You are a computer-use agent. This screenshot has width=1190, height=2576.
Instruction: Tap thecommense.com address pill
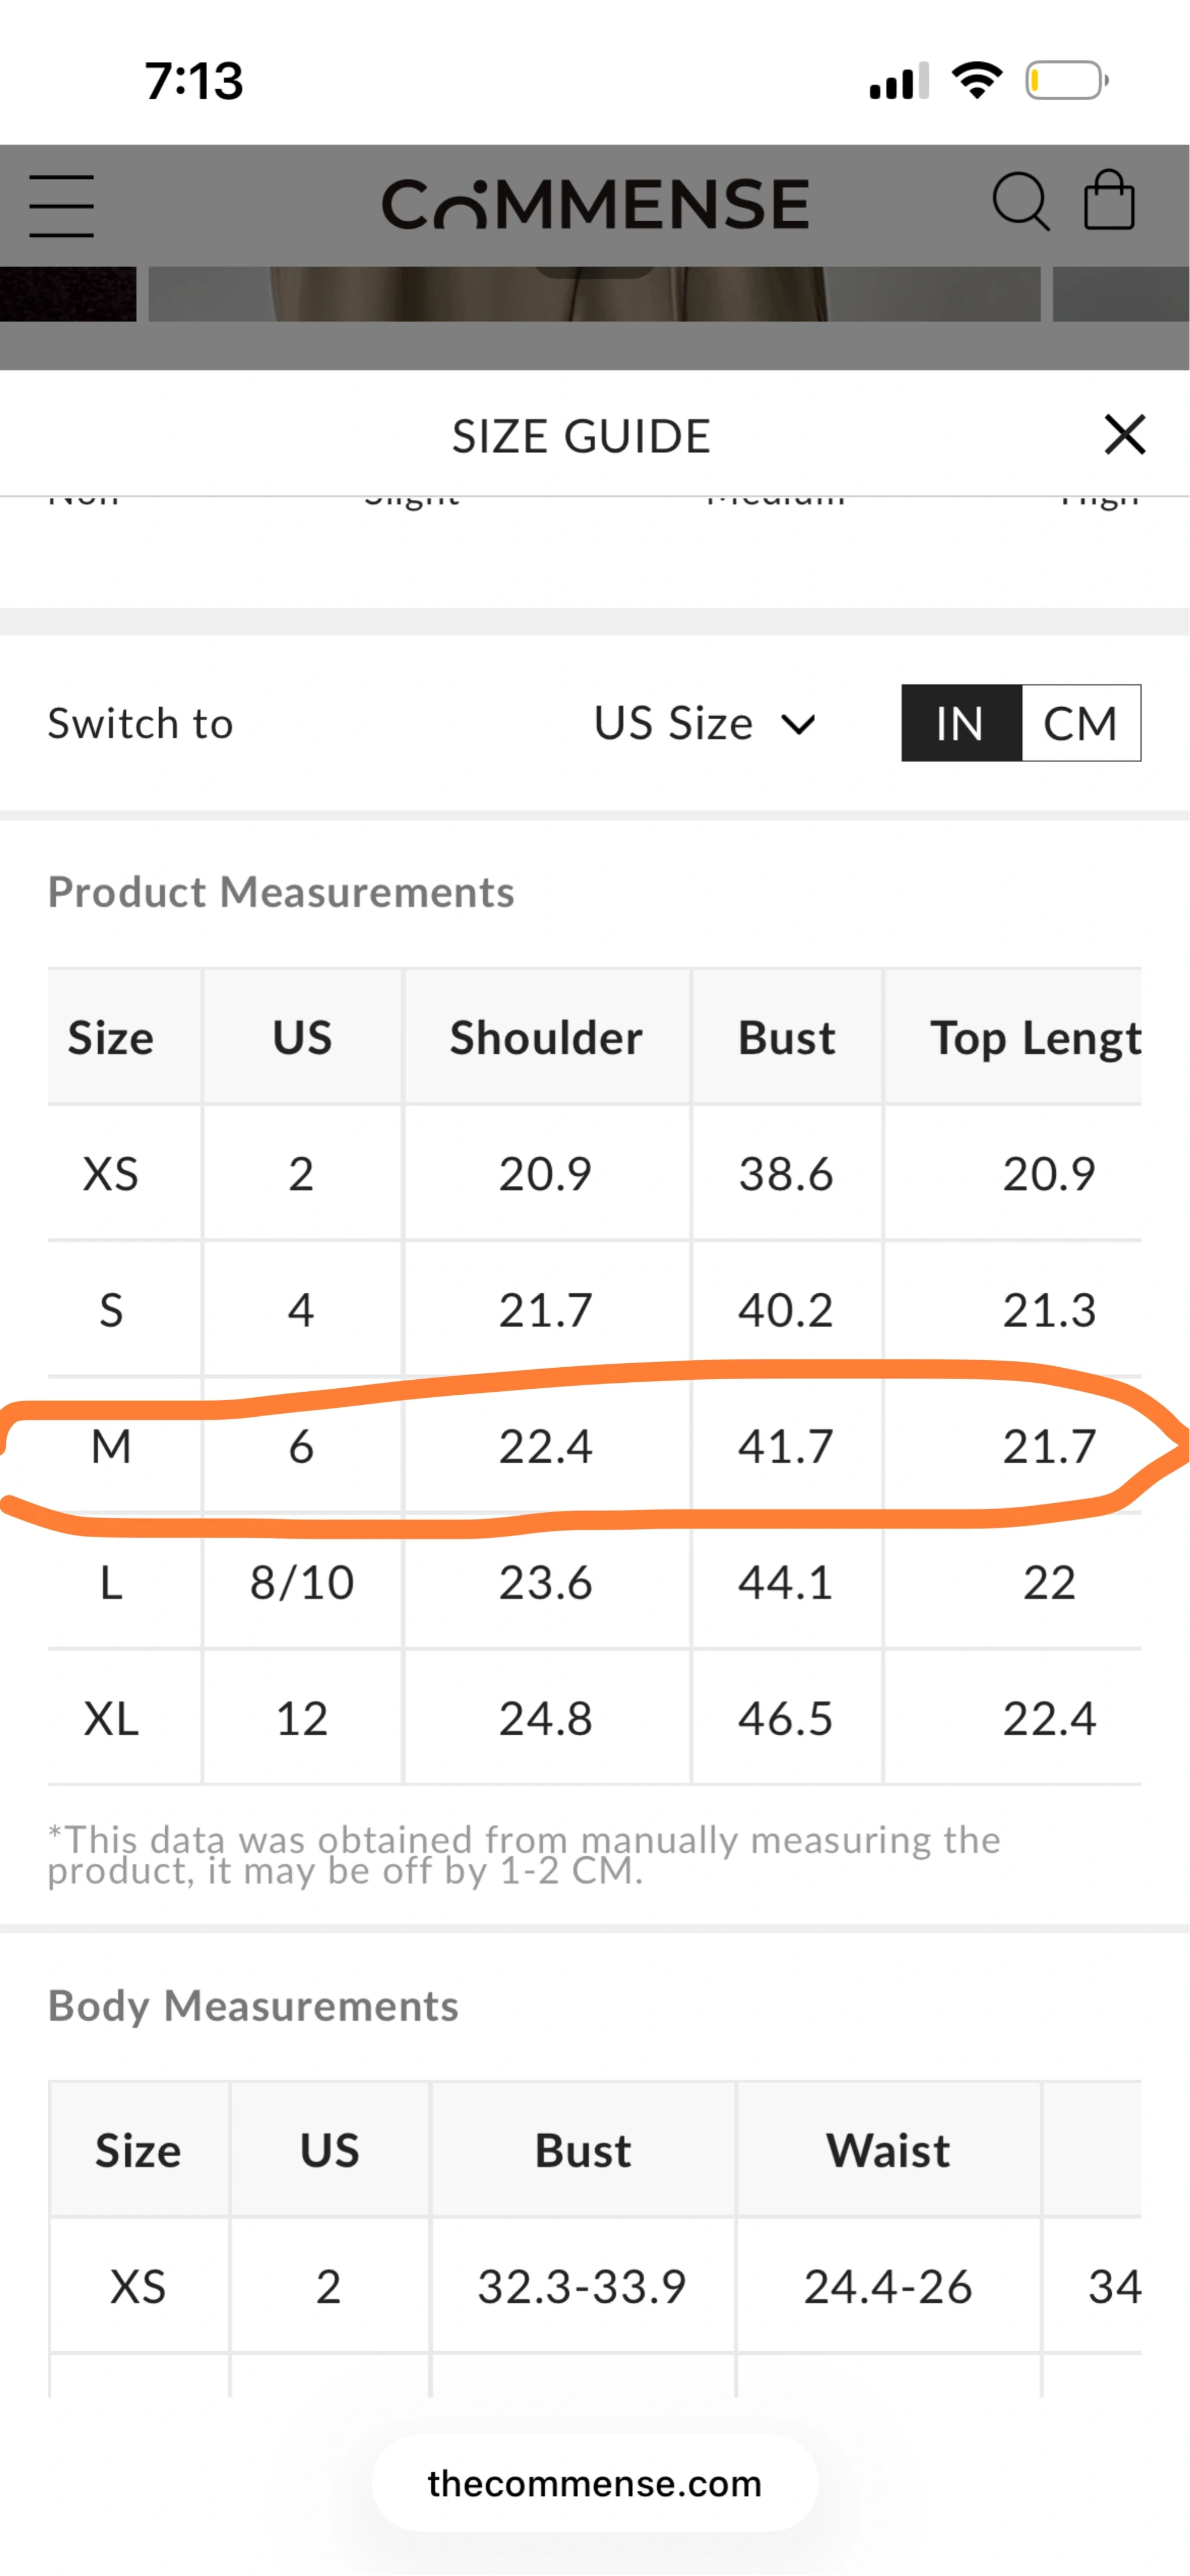(595, 2483)
